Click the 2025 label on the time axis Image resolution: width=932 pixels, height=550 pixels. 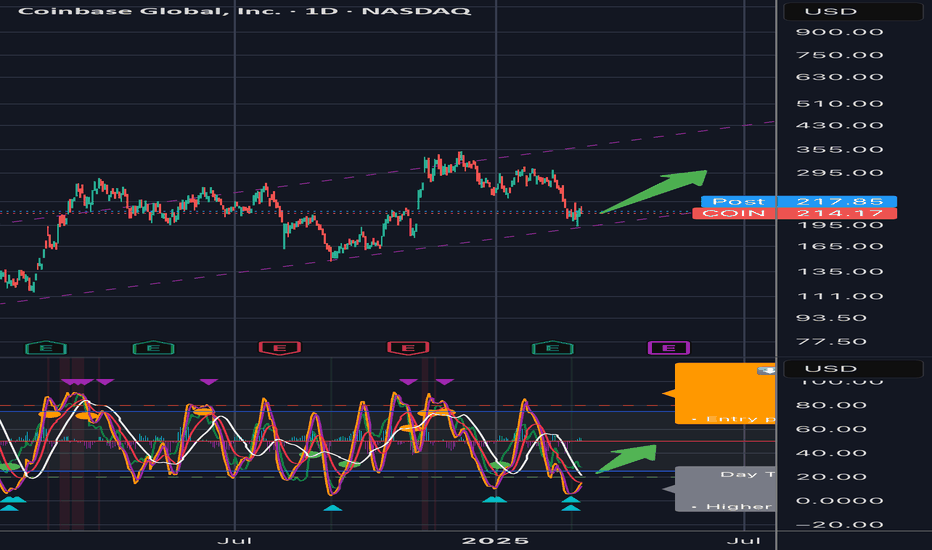pyautogui.click(x=496, y=540)
